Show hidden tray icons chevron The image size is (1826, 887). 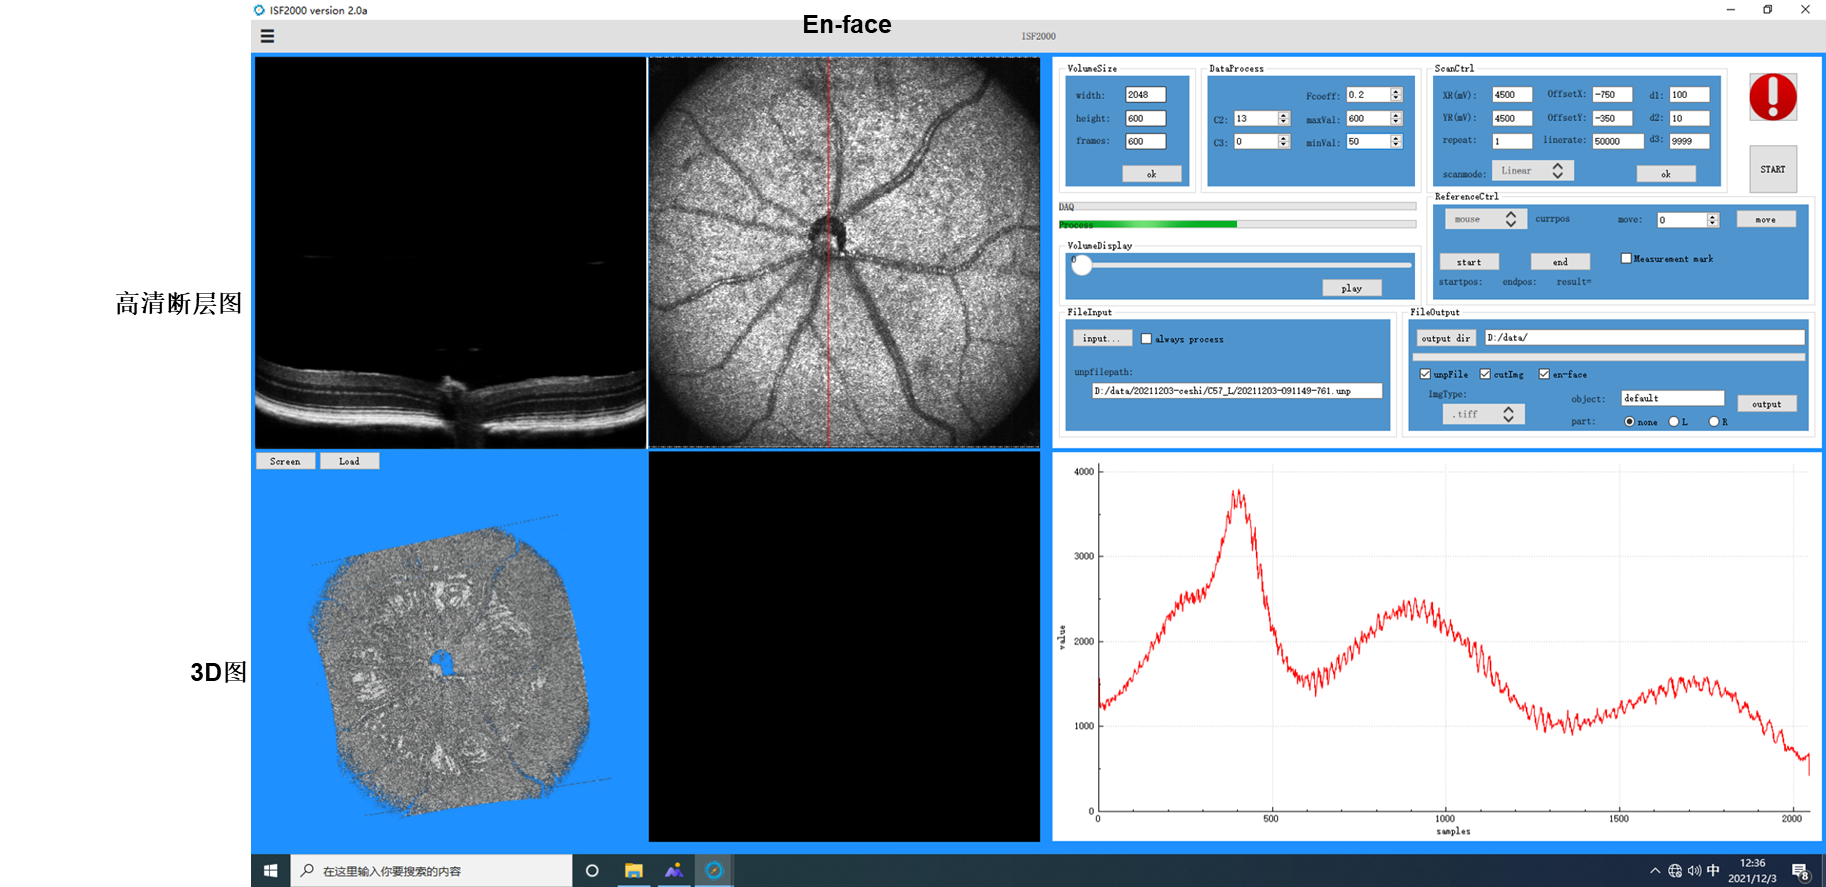pos(1655,871)
